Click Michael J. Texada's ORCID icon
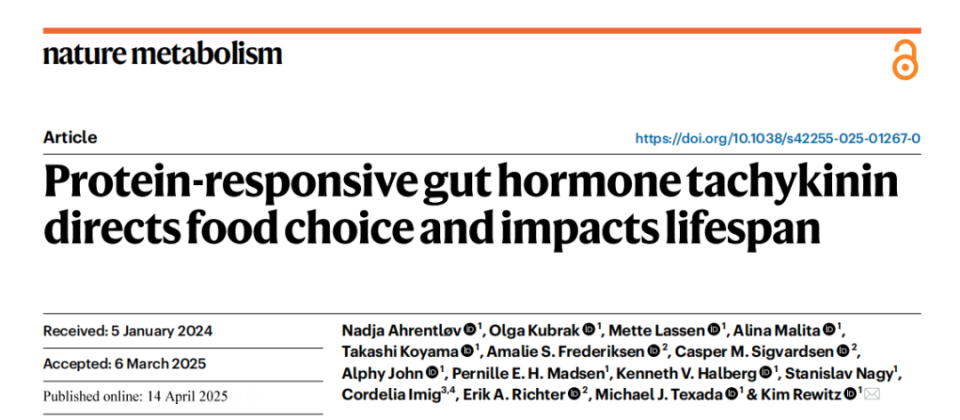Viewport: 960px width, 420px height. coord(724,395)
